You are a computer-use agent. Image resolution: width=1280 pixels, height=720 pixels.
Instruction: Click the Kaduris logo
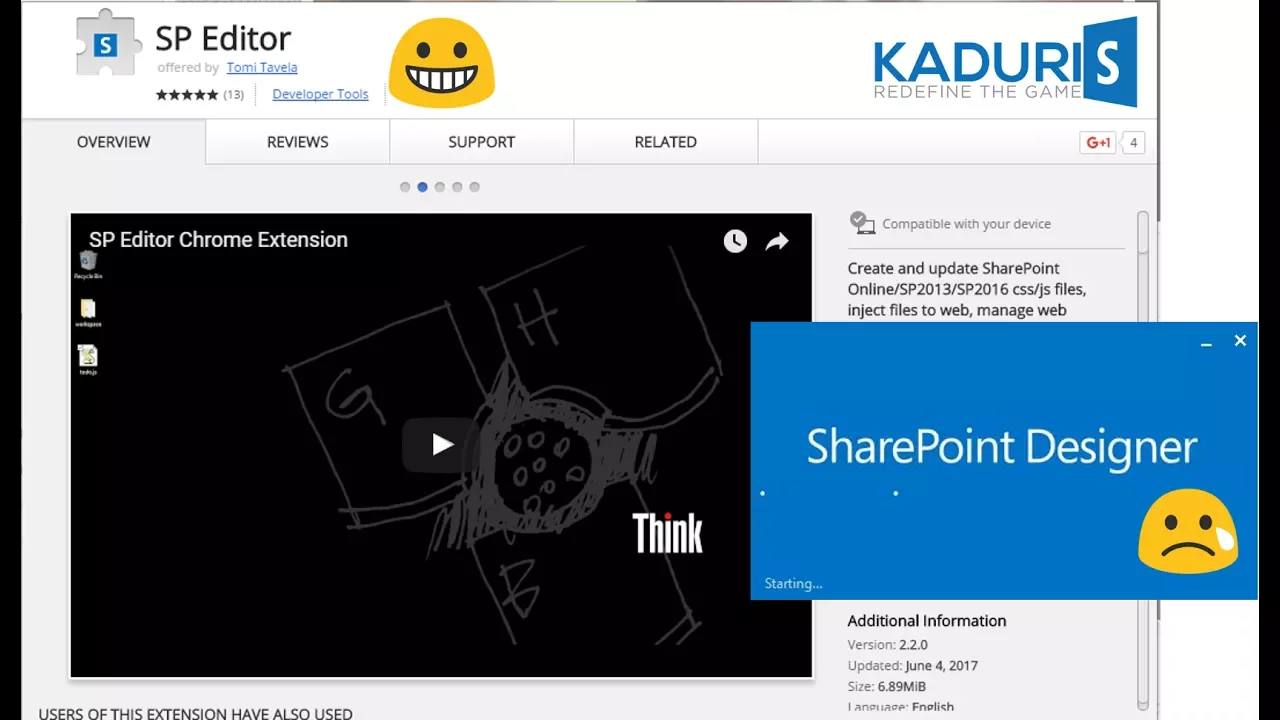(x=1005, y=62)
